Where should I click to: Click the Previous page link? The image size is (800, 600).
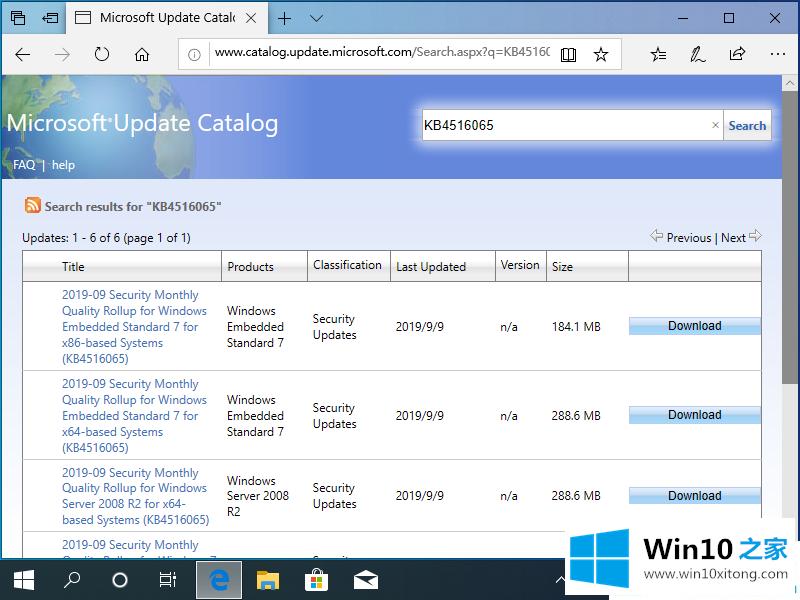coord(688,238)
